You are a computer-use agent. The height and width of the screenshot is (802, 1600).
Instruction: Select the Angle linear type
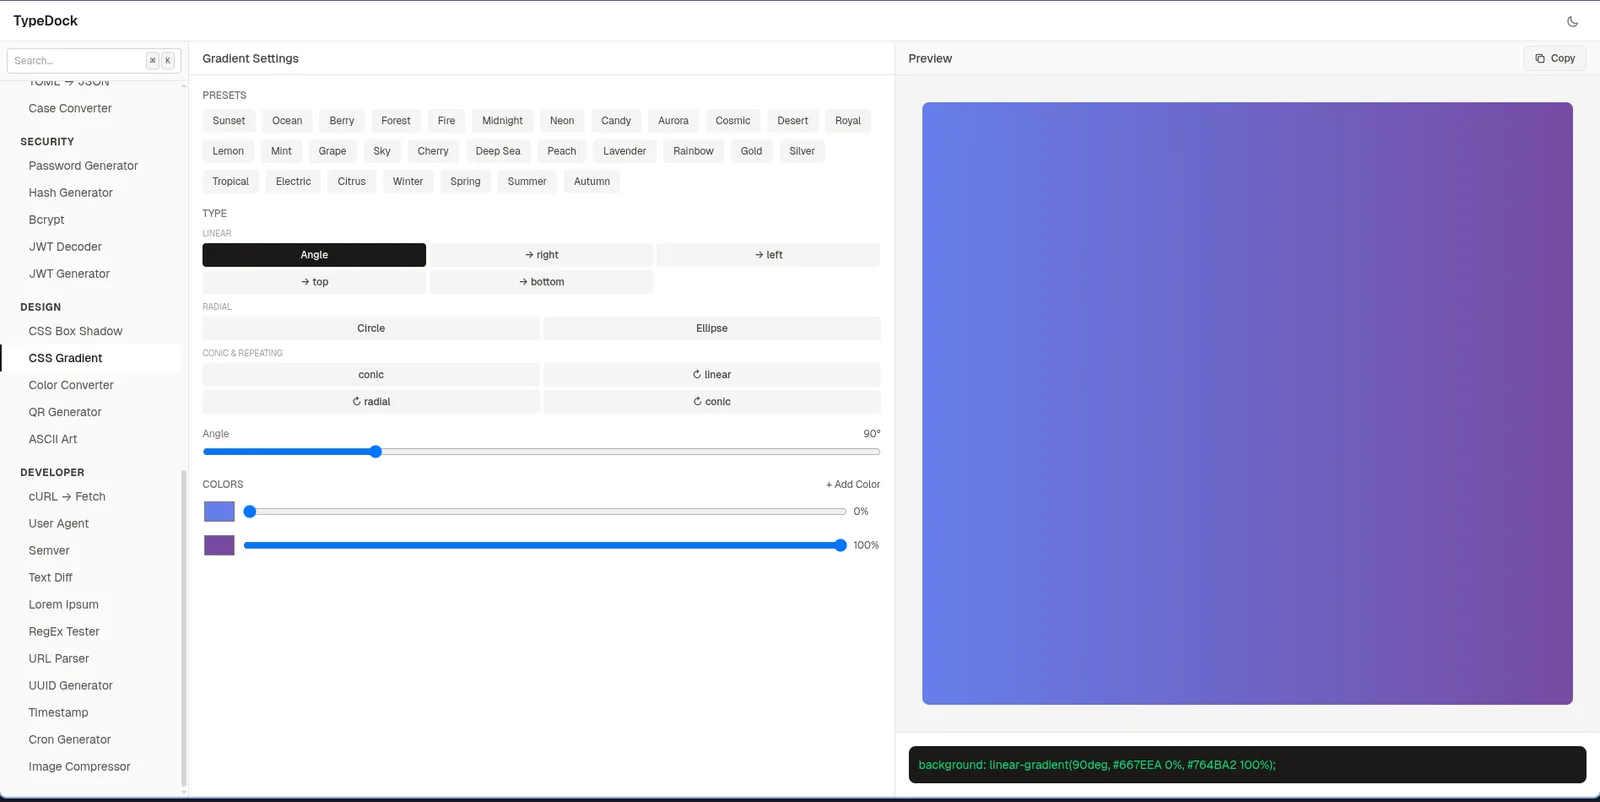314,255
